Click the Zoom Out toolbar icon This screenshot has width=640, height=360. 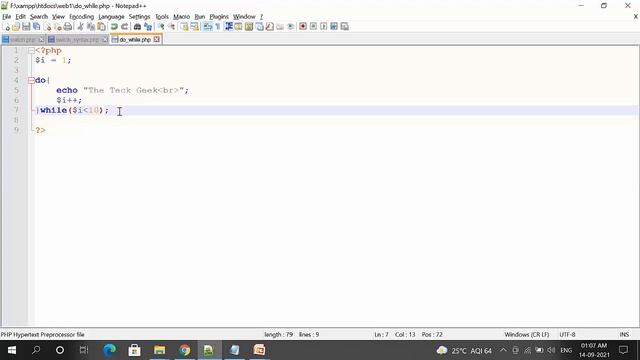click(x=172, y=27)
